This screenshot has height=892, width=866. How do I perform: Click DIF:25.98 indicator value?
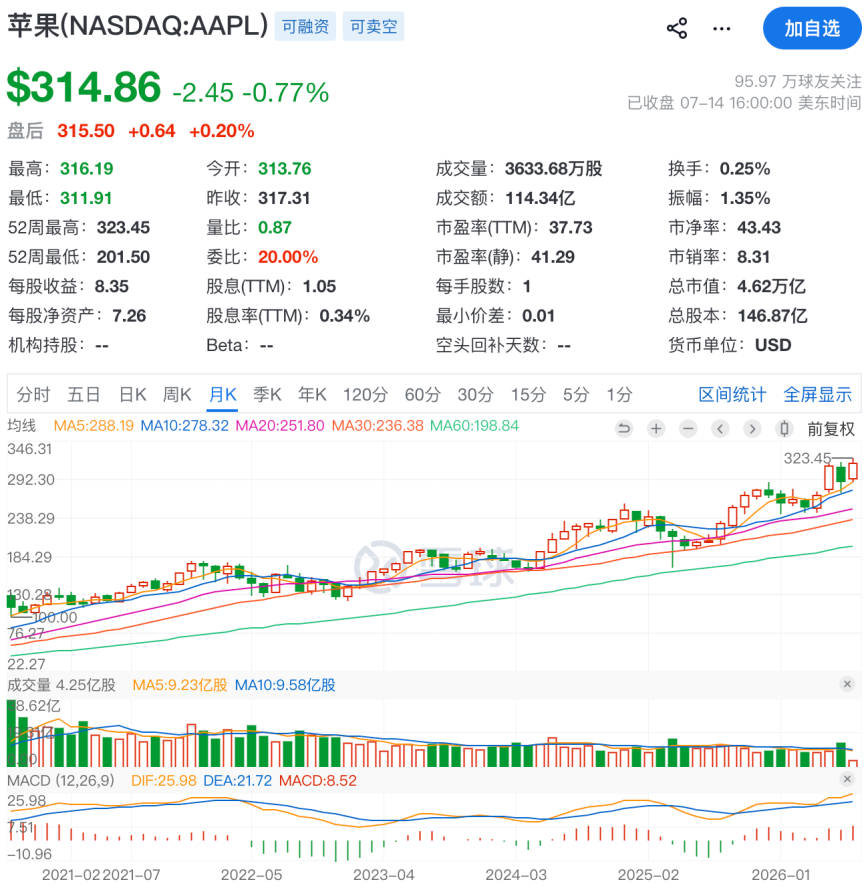pos(164,780)
